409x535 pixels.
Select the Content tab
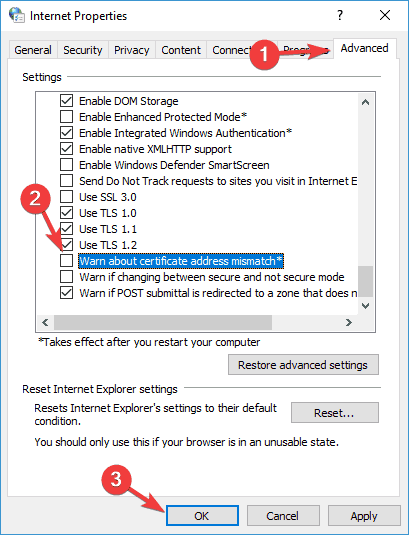click(x=181, y=50)
